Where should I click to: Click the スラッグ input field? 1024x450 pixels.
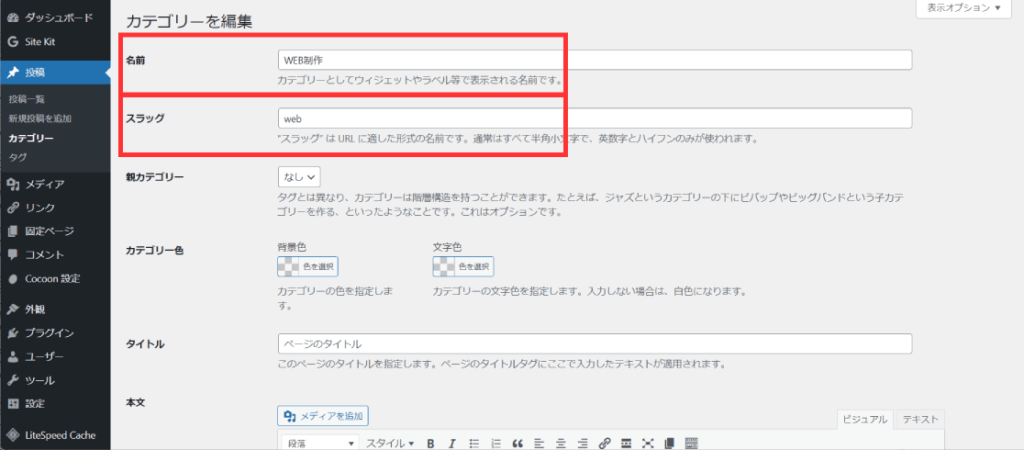coord(595,119)
